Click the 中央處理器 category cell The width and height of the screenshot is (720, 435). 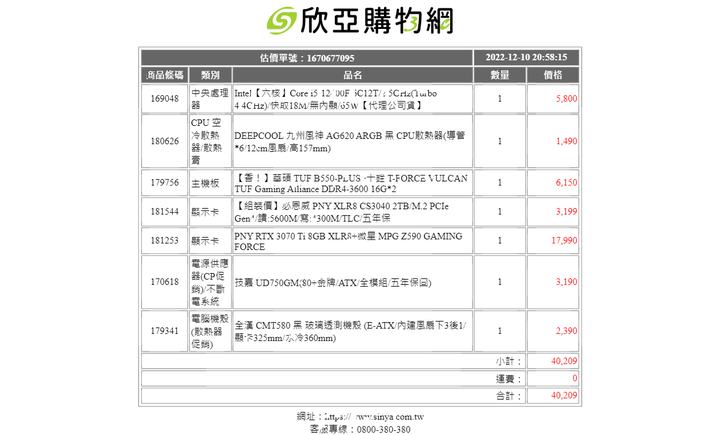(210, 99)
